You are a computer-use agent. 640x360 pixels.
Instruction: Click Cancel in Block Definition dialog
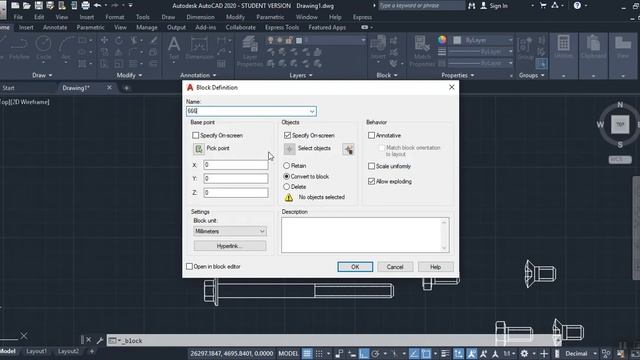[x=395, y=267]
